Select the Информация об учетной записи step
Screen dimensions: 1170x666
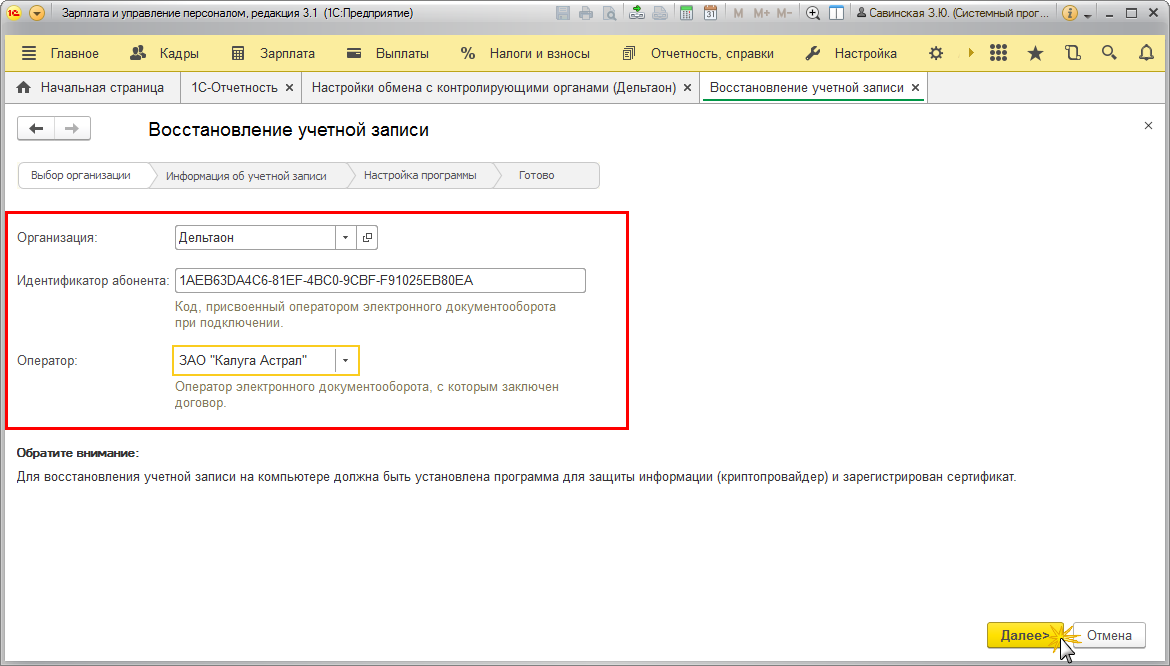246,176
